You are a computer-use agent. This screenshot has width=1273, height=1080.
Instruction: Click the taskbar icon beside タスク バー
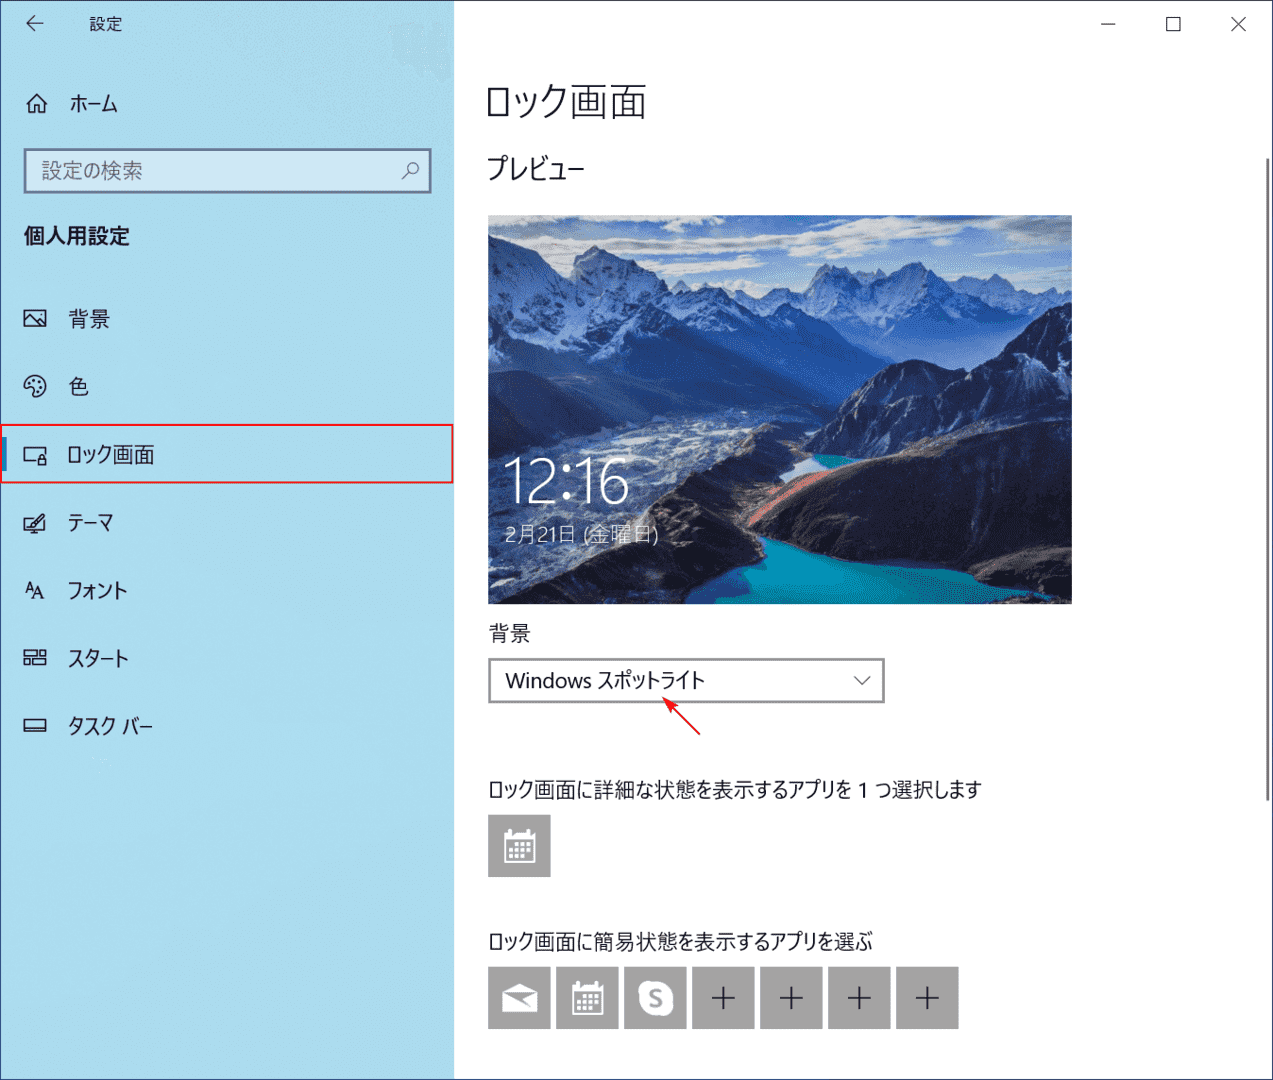point(35,726)
